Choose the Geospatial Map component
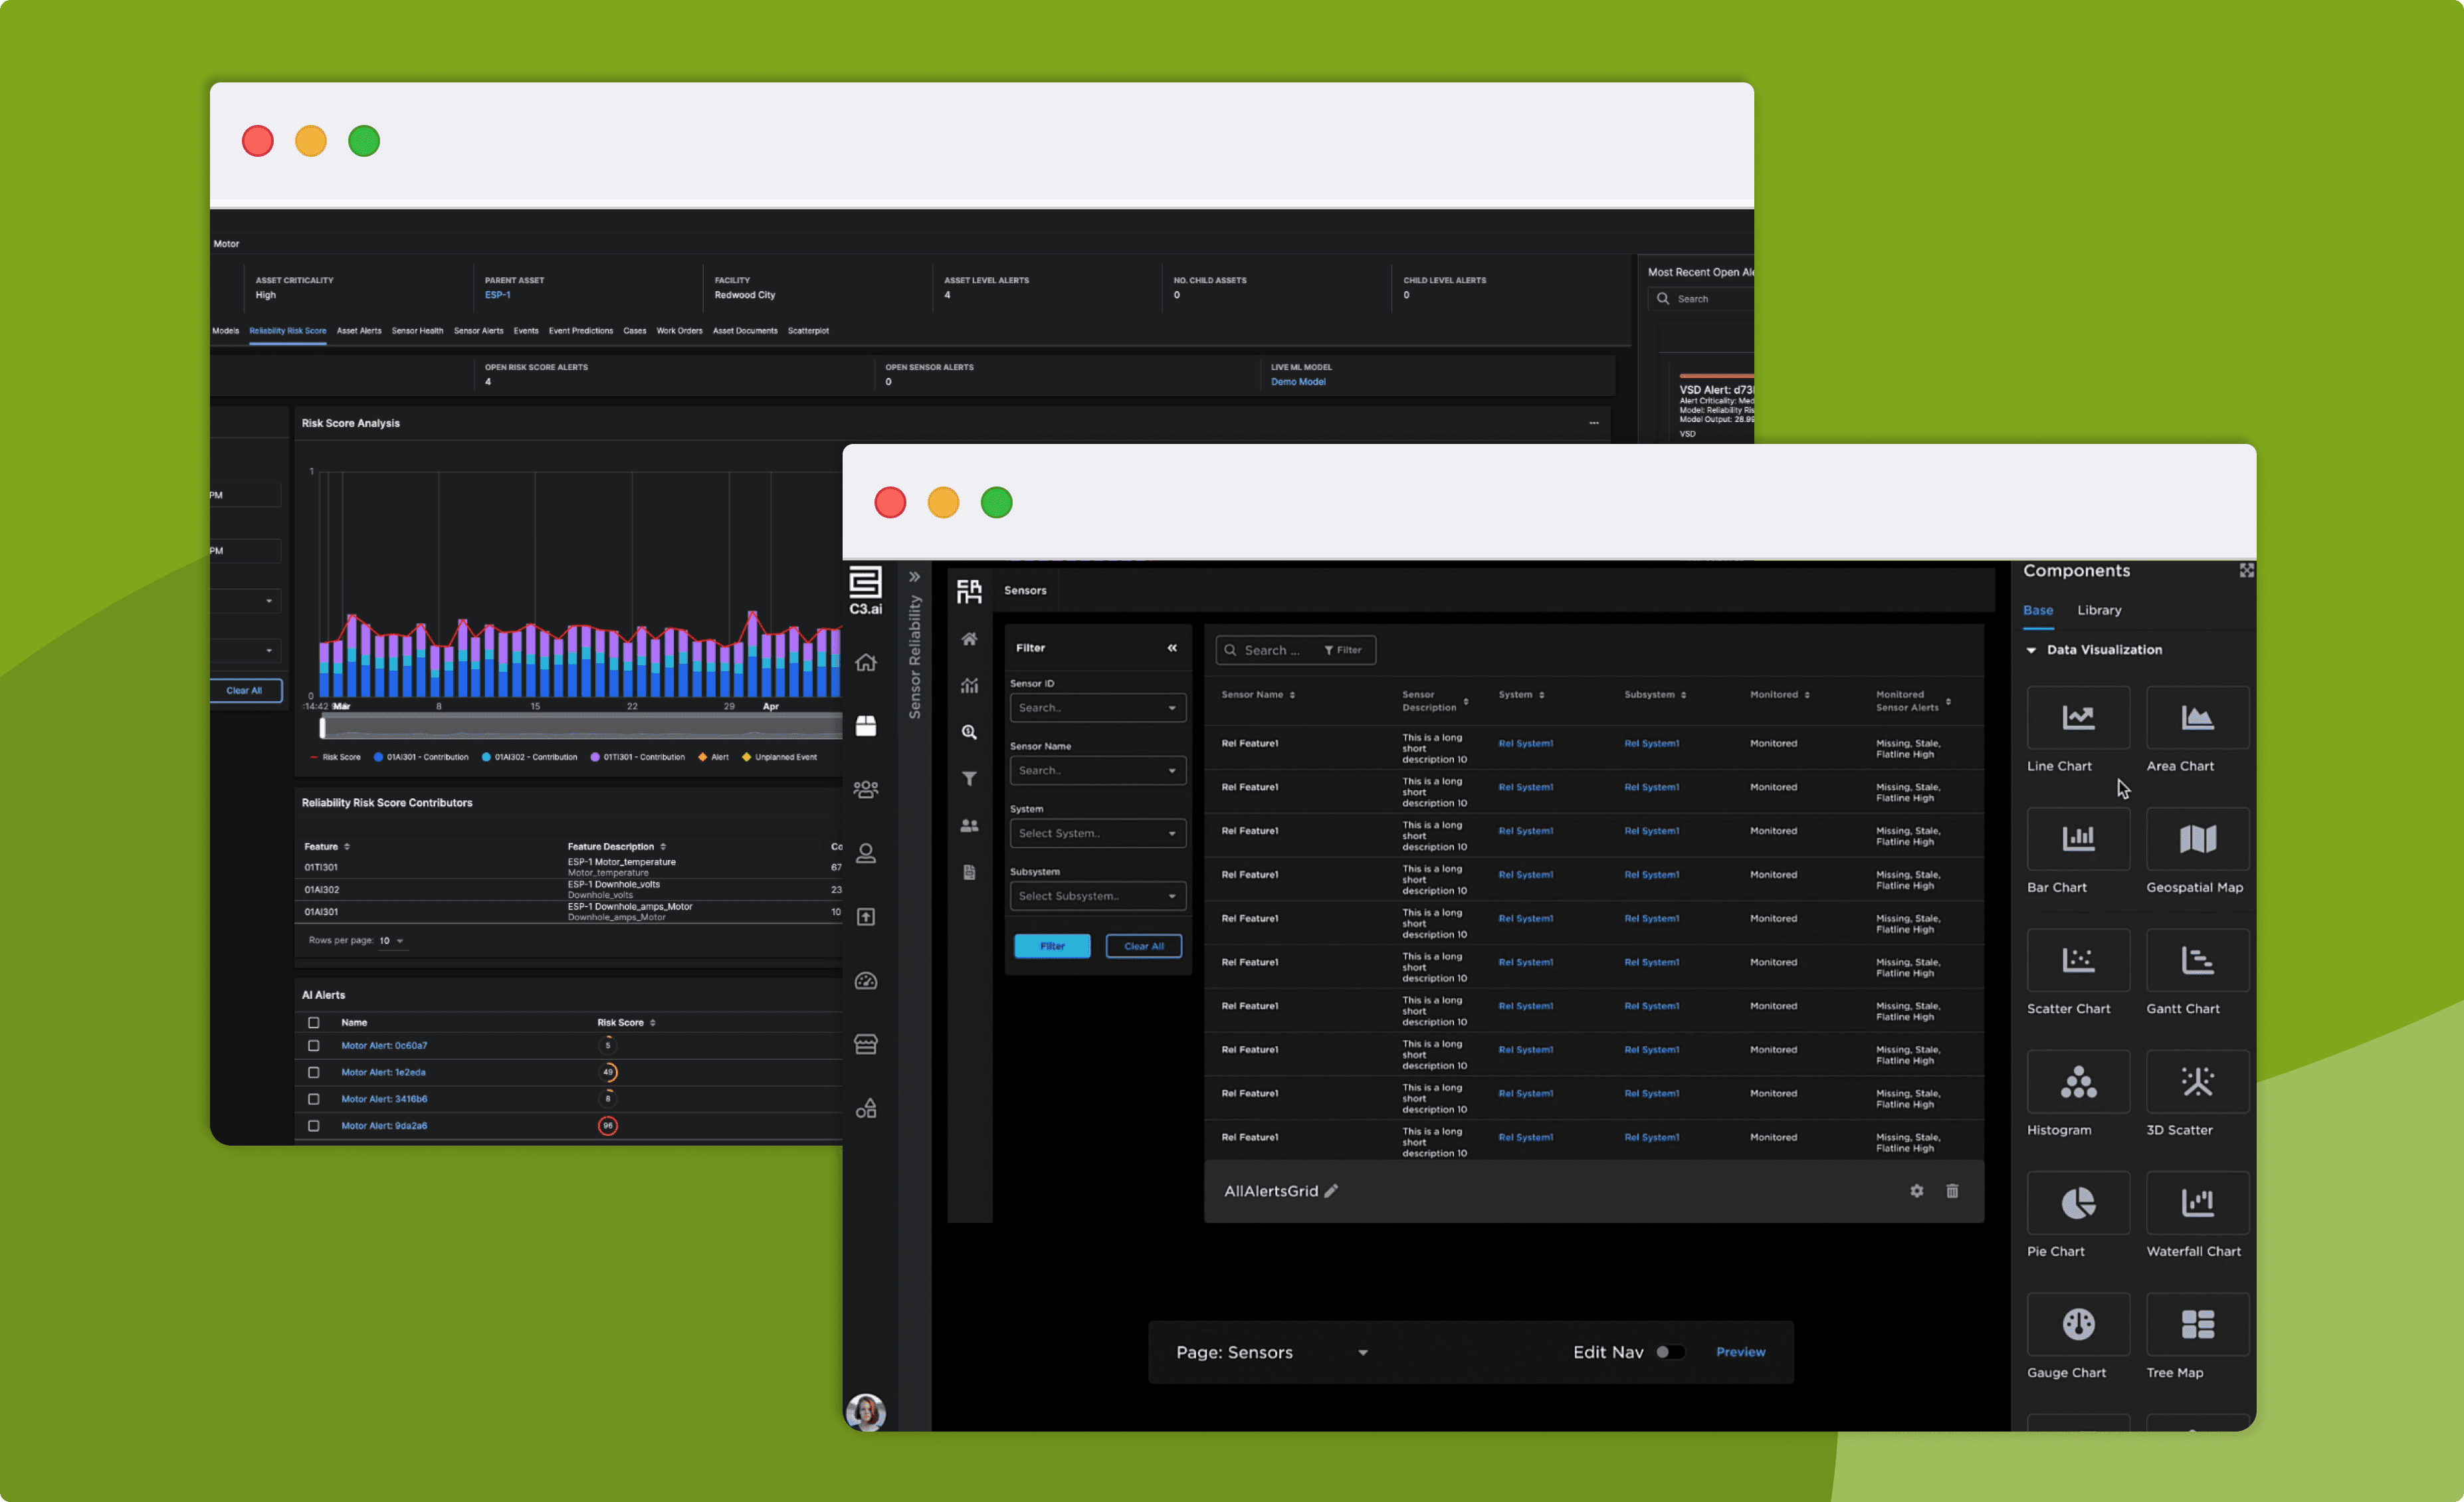This screenshot has height=1502, width=2464. coord(2197,838)
